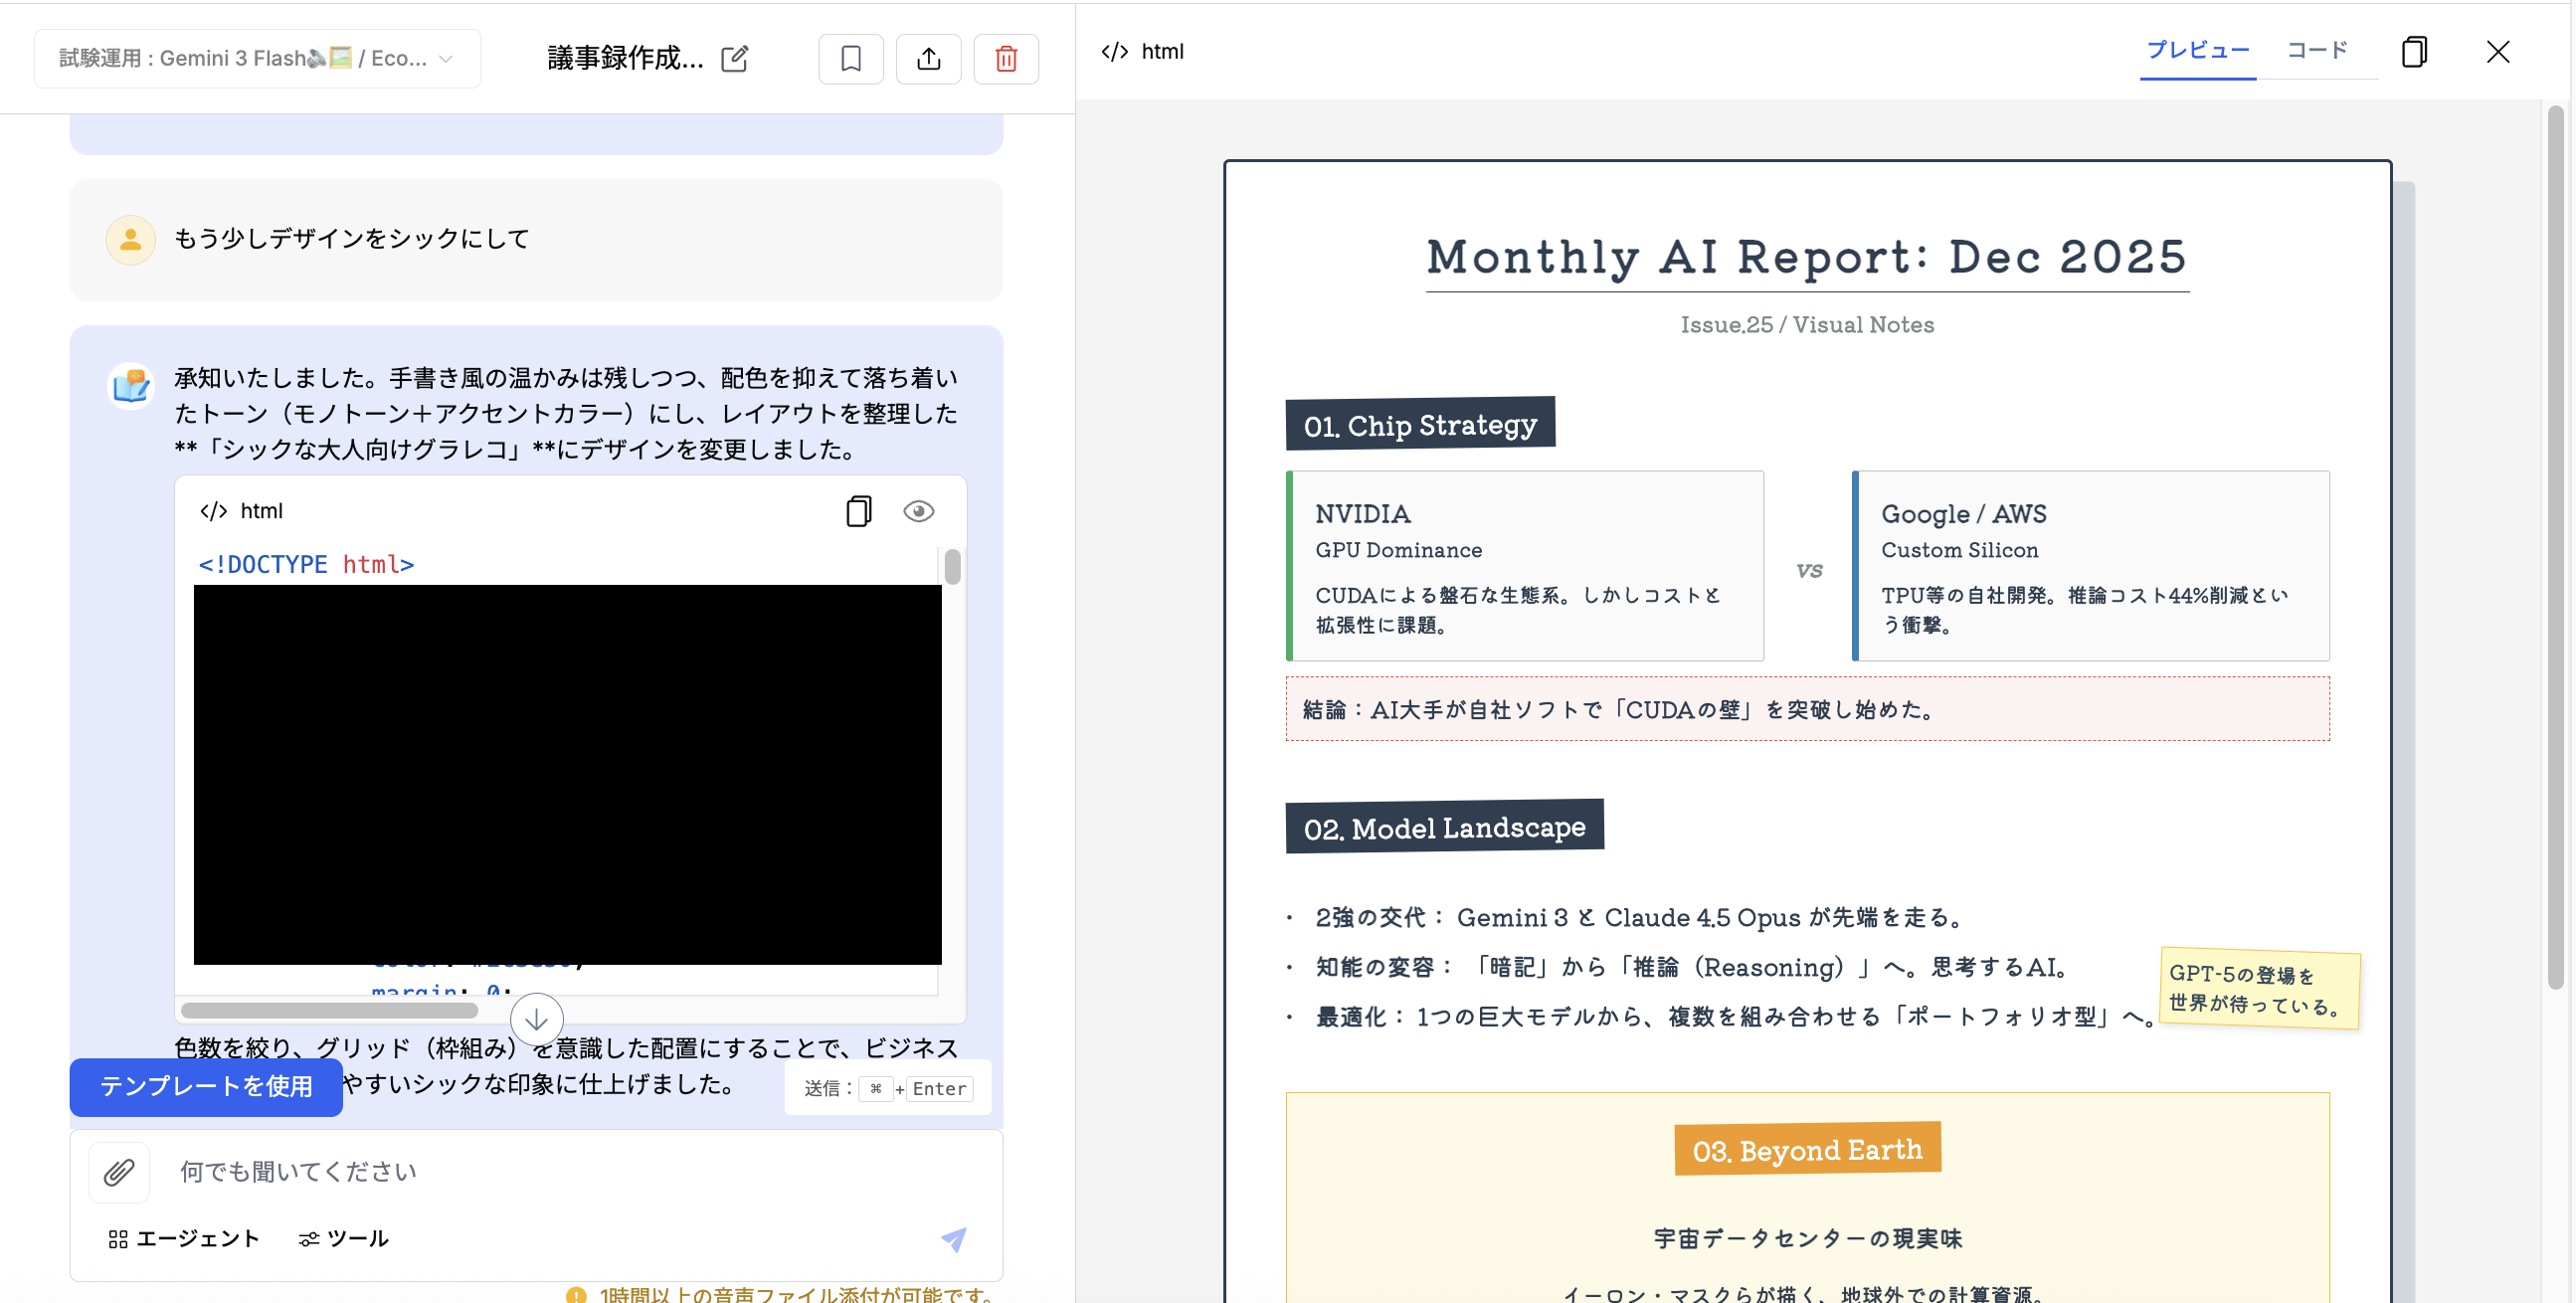Image resolution: width=2576 pixels, height=1303 pixels.
Task: Delete the conversation with the red trash icon
Action: pos(1006,59)
